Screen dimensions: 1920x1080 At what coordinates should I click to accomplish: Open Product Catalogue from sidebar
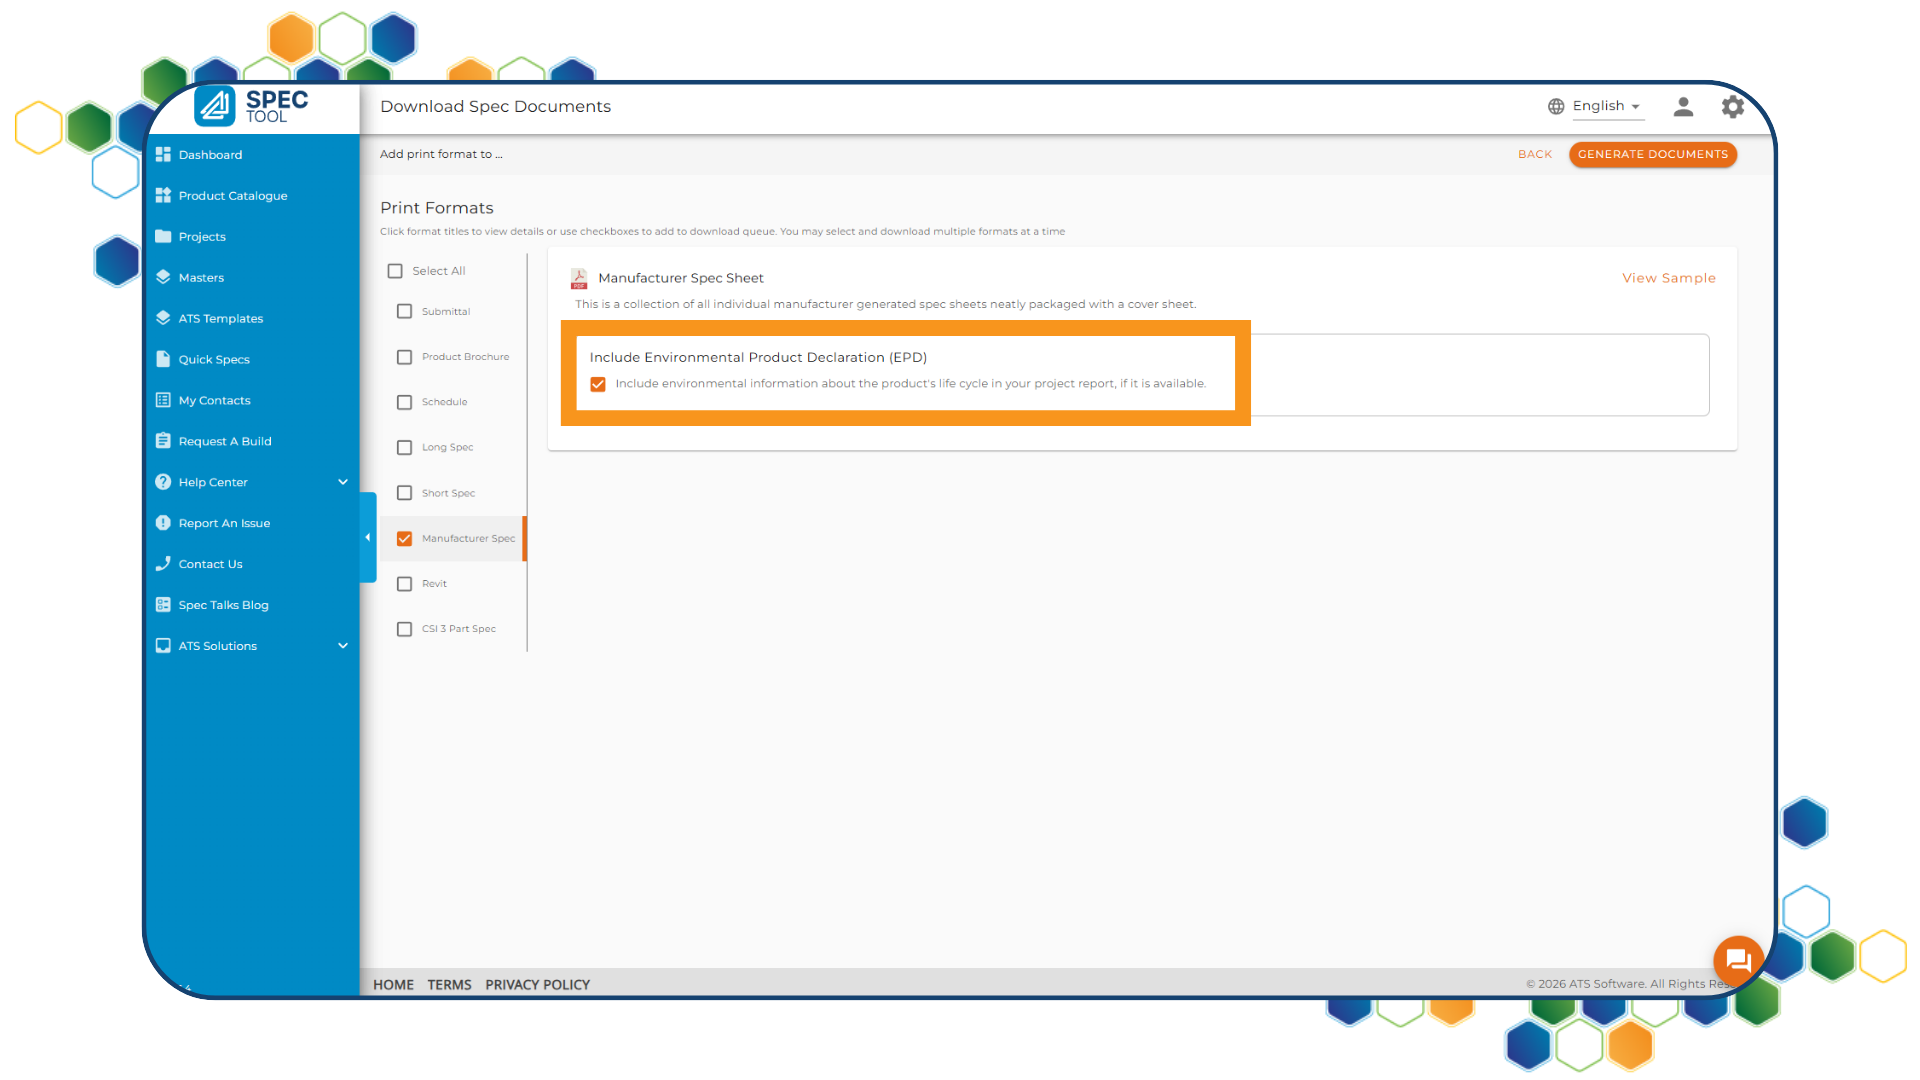(233, 196)
